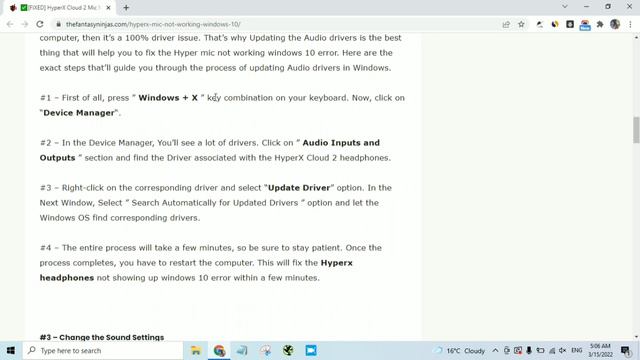
Task: Open the 5:06 AM clock and date
Action: coord(600,351)
